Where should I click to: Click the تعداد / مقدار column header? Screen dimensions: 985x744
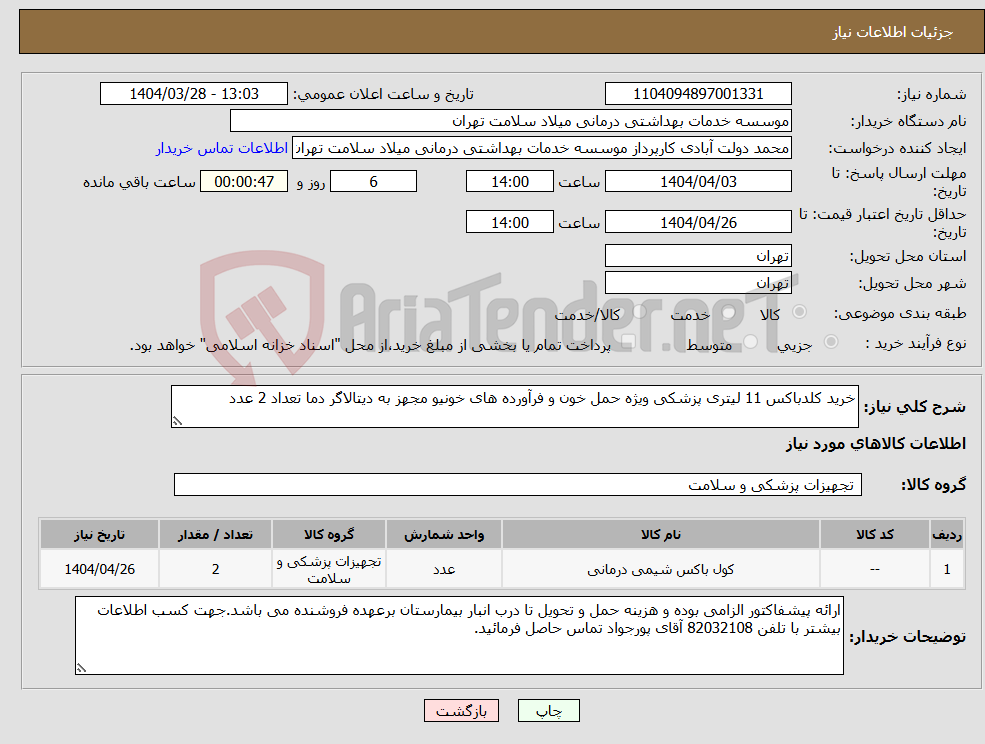215,534
